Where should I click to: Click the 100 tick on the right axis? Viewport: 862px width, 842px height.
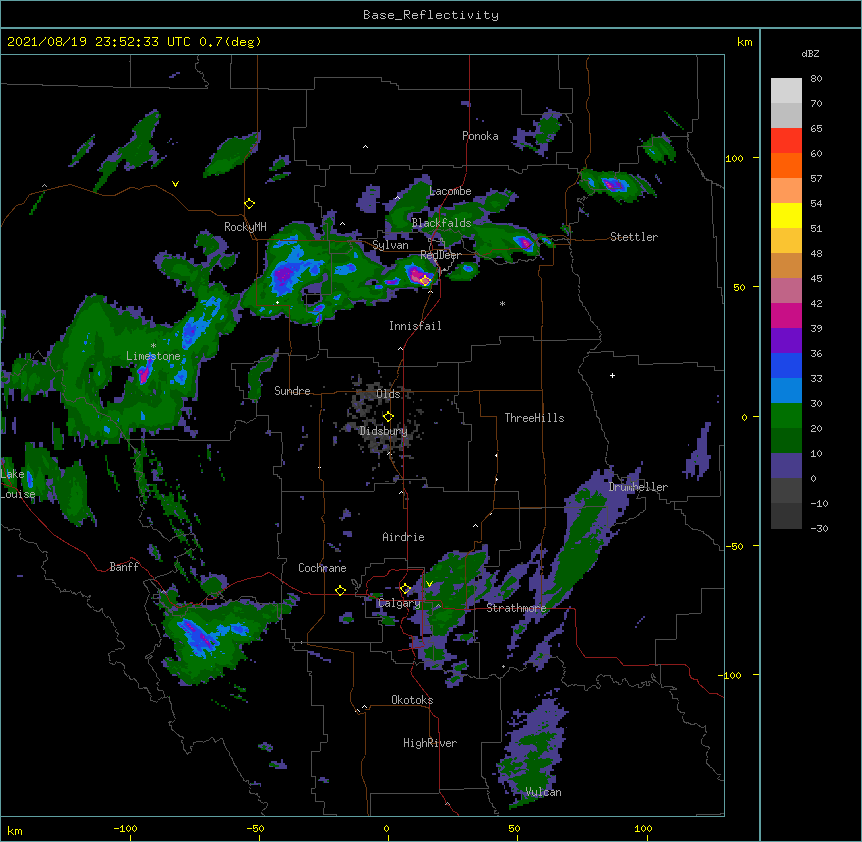point(734,158)
